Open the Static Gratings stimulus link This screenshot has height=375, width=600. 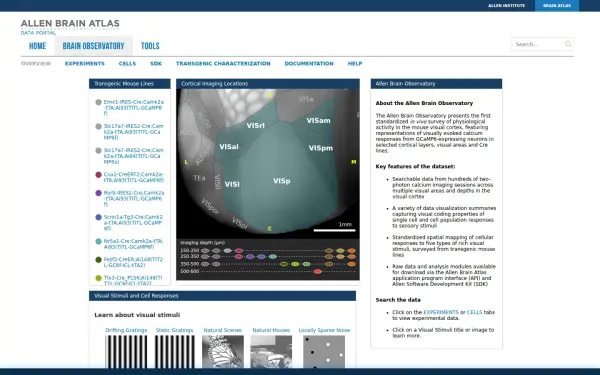(x=174, y=330)
